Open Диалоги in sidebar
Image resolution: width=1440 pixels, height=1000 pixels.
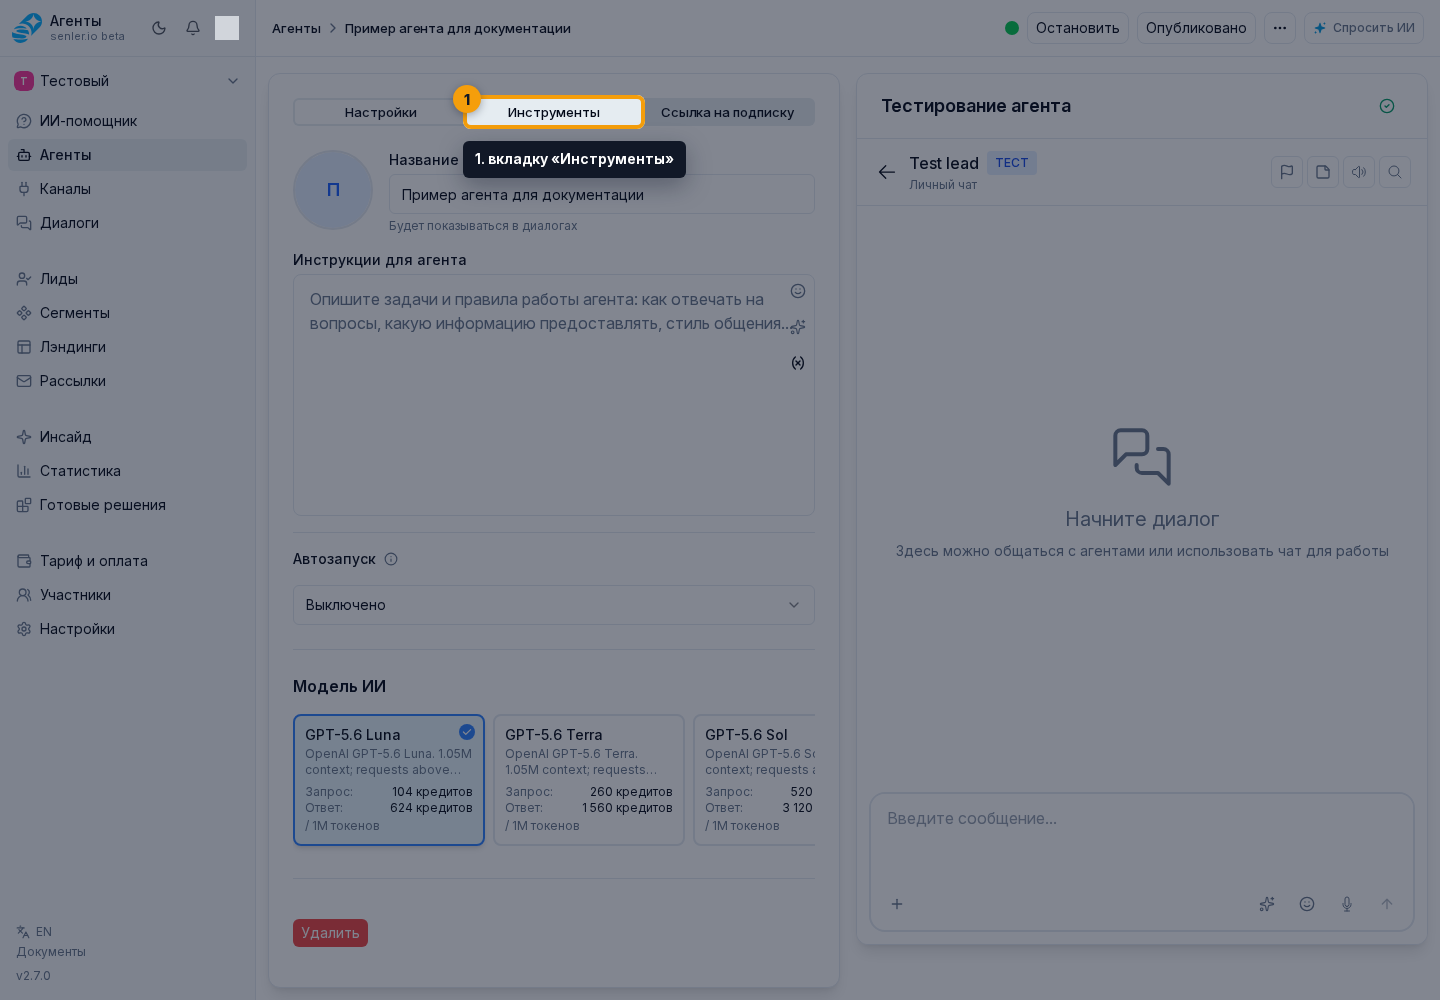(x=127, y=223)
